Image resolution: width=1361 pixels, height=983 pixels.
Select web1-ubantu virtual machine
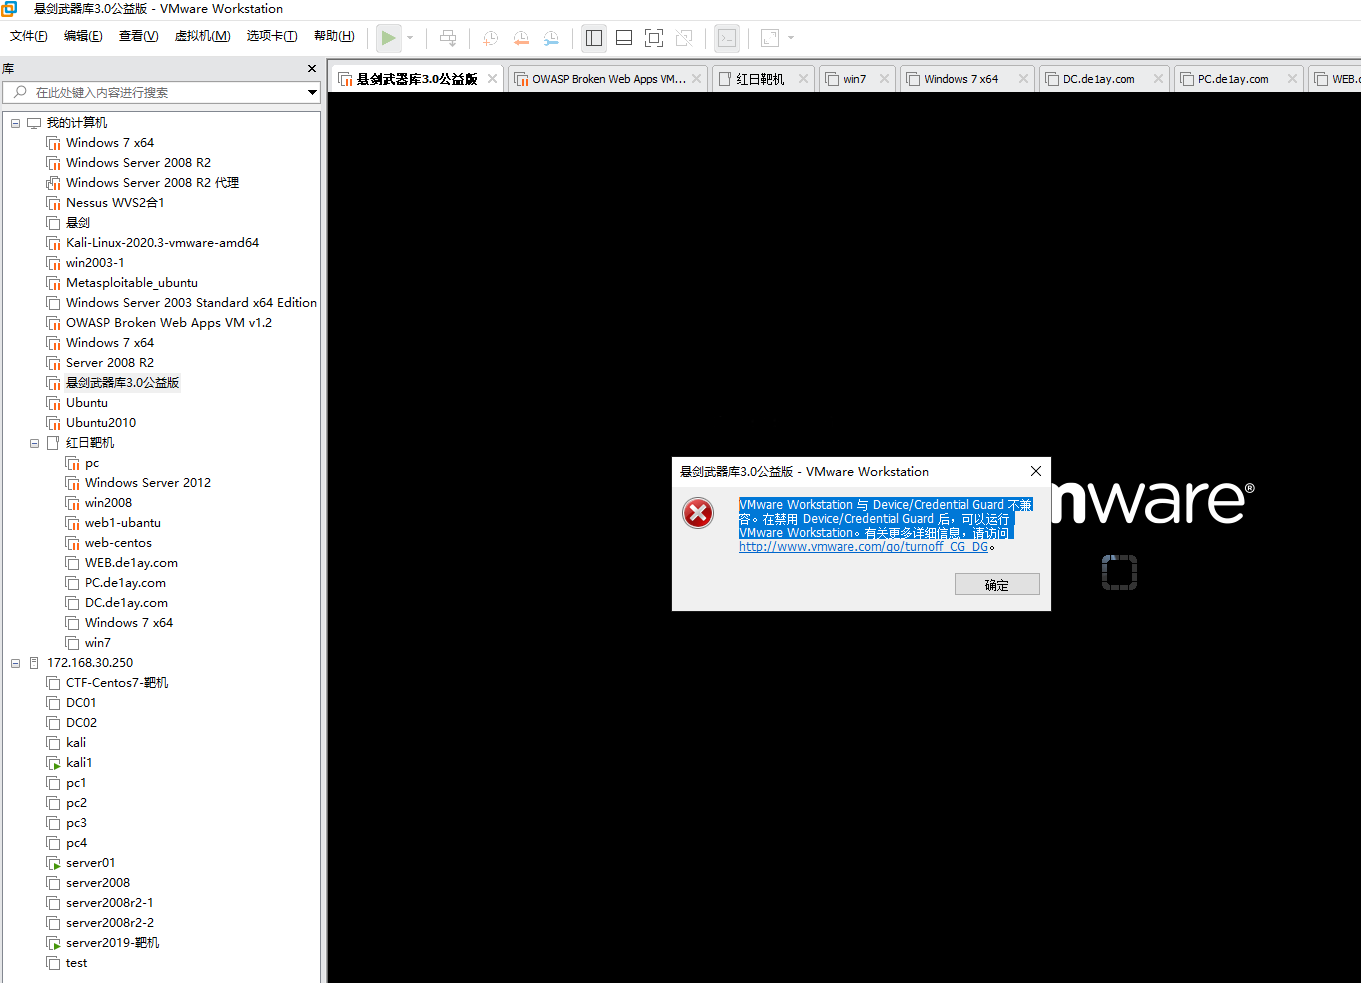tap(122, 523)
